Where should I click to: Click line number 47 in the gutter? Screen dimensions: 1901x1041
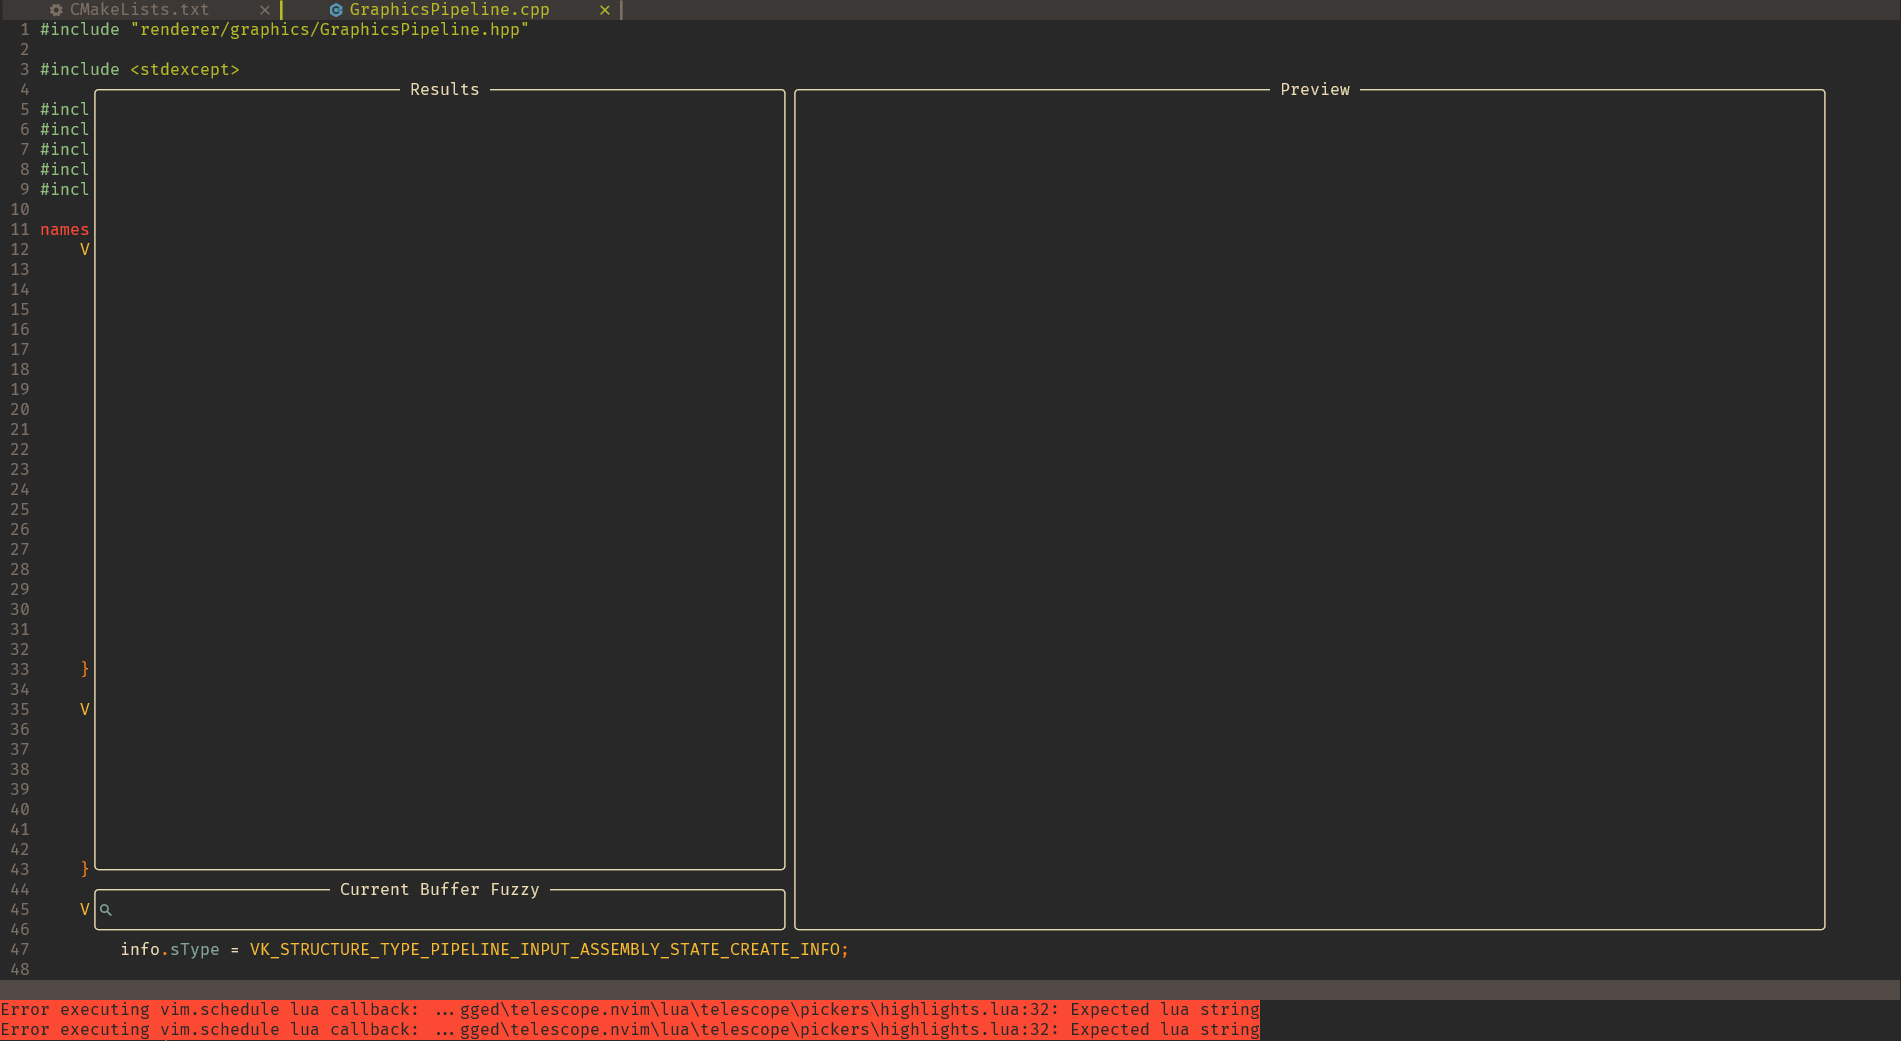[x=20, y=950]
